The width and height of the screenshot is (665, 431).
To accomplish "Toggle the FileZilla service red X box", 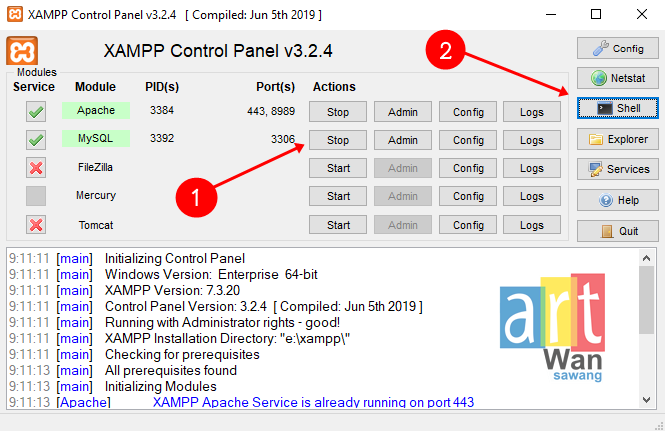I will [36, 168].
